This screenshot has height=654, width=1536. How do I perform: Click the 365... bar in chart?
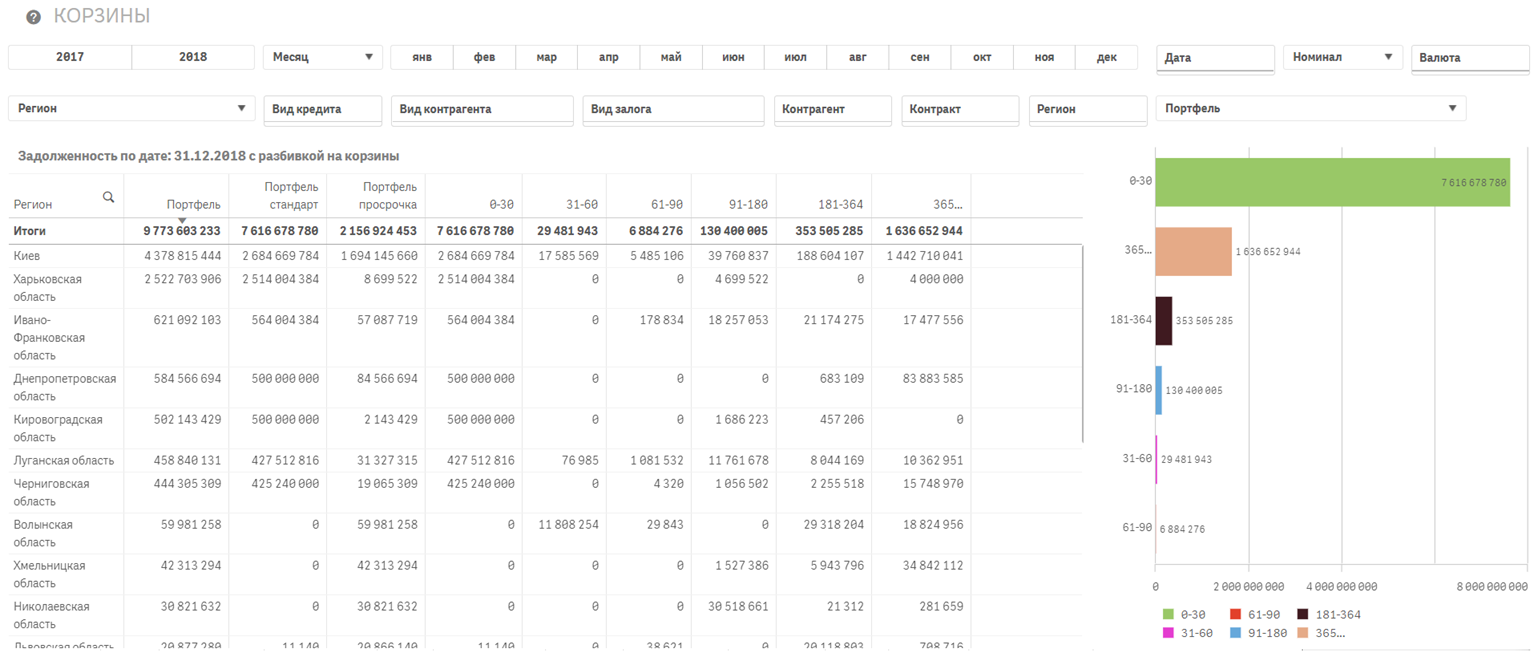[1193, 251]
